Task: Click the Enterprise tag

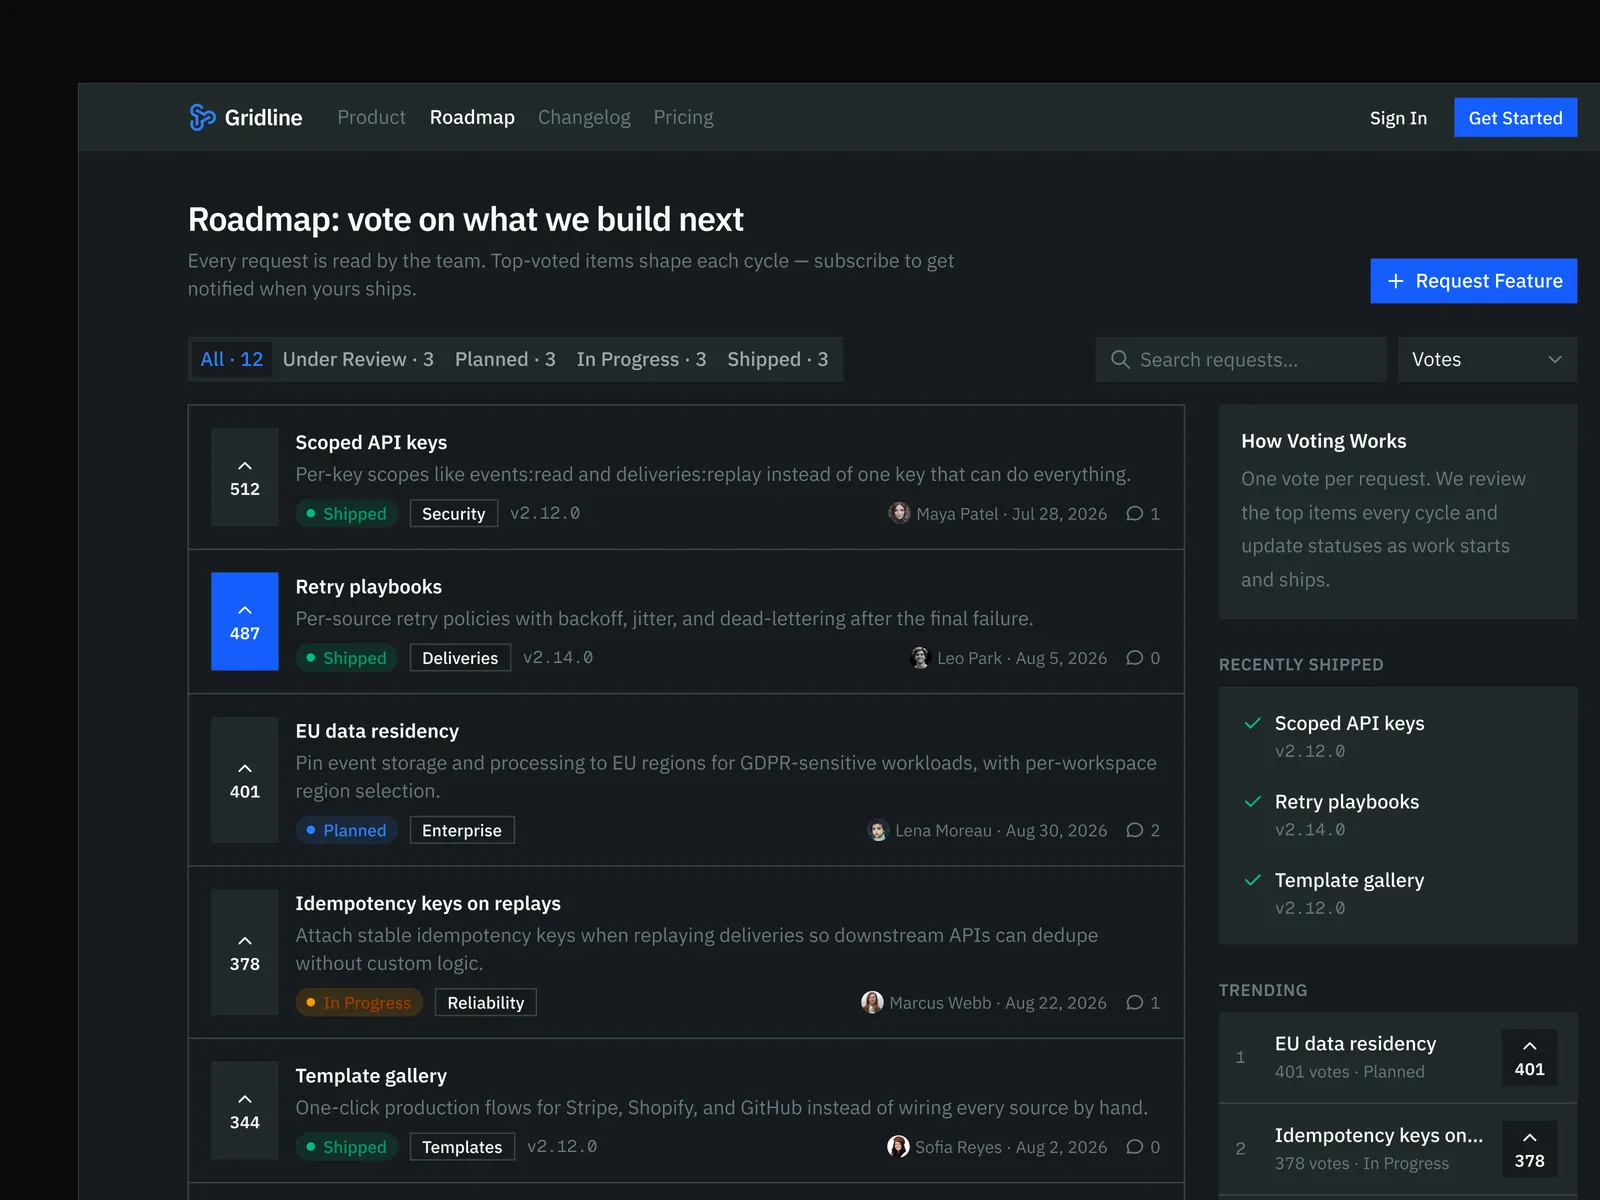Action: (x=462, y=830)
